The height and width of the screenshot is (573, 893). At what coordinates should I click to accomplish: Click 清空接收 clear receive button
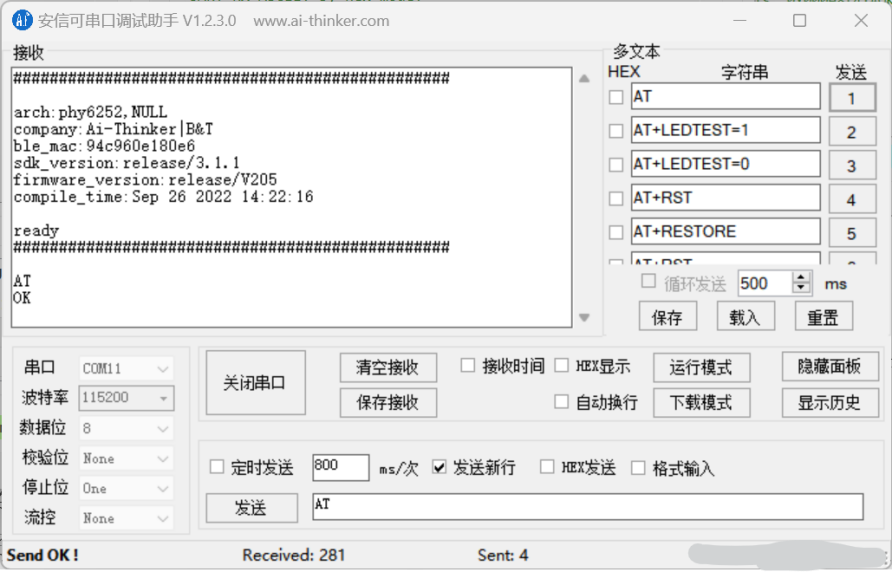[388, 367]
